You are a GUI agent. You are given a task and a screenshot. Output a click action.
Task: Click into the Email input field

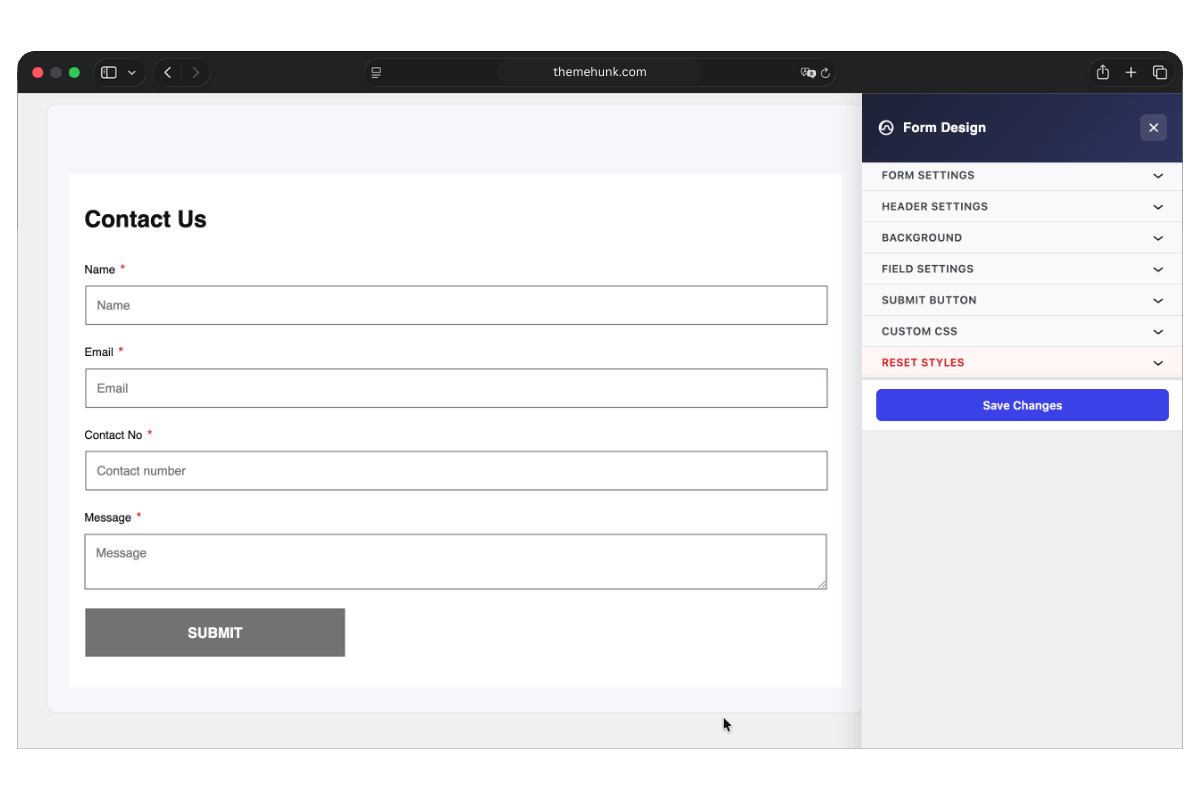click(x=456, y=388)
